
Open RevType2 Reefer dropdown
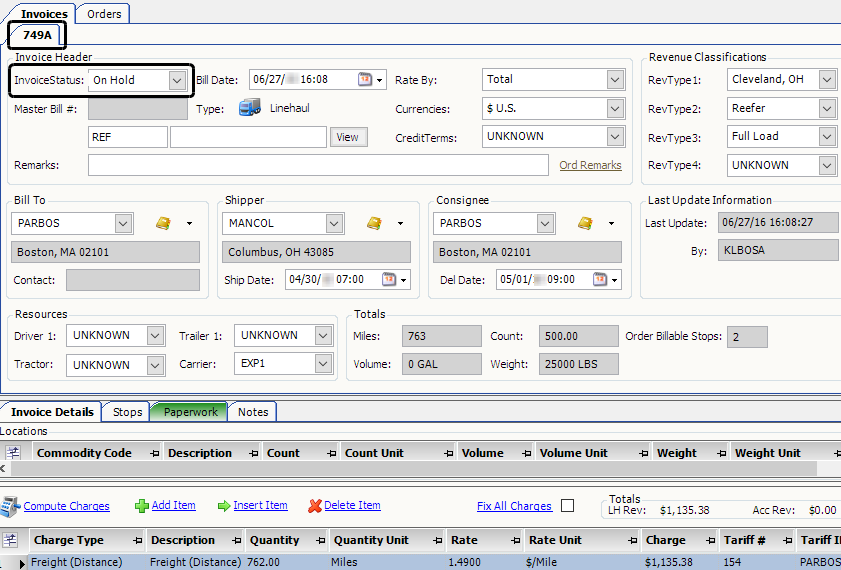click(827, 109)
